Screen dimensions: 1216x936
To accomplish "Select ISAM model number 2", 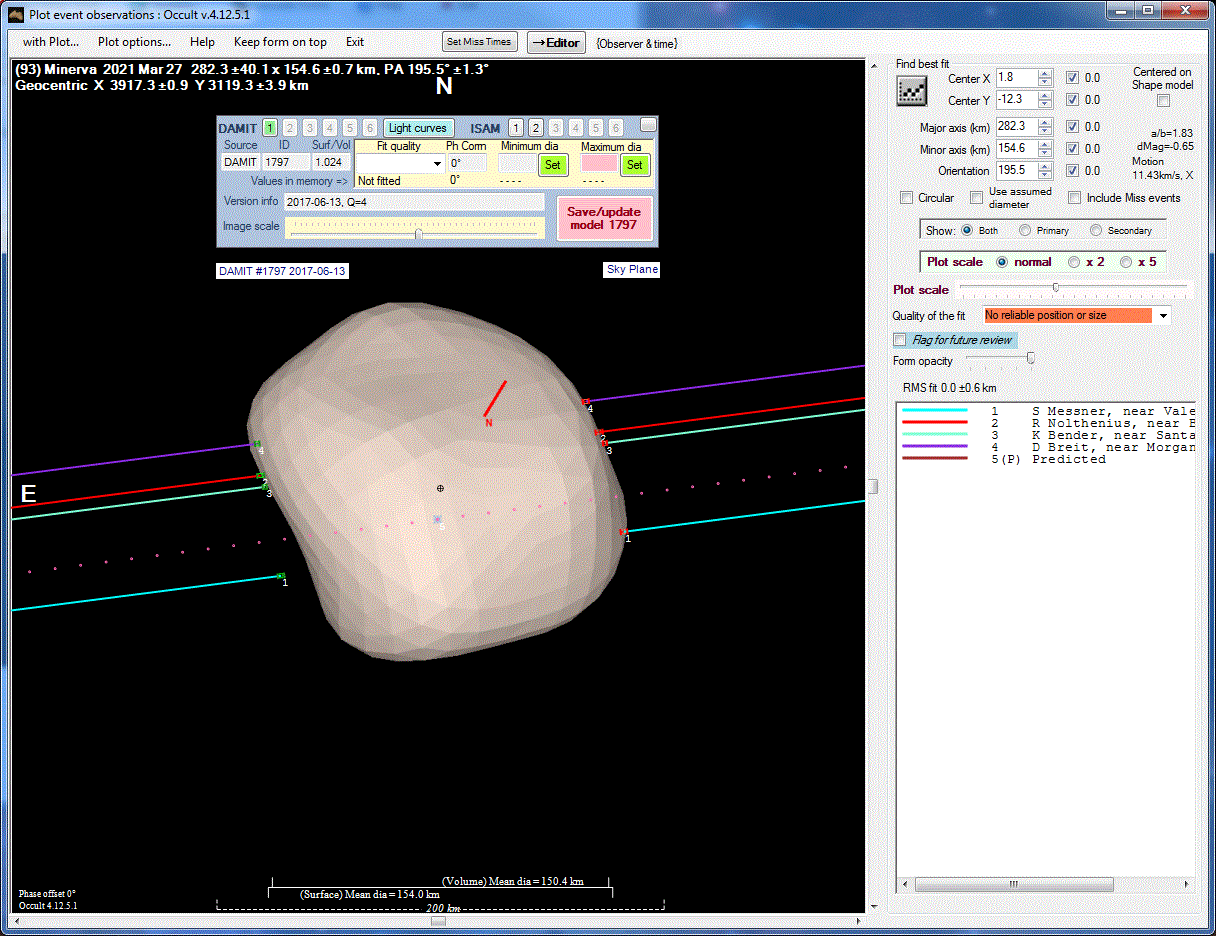I will click(x=535, y=128).
